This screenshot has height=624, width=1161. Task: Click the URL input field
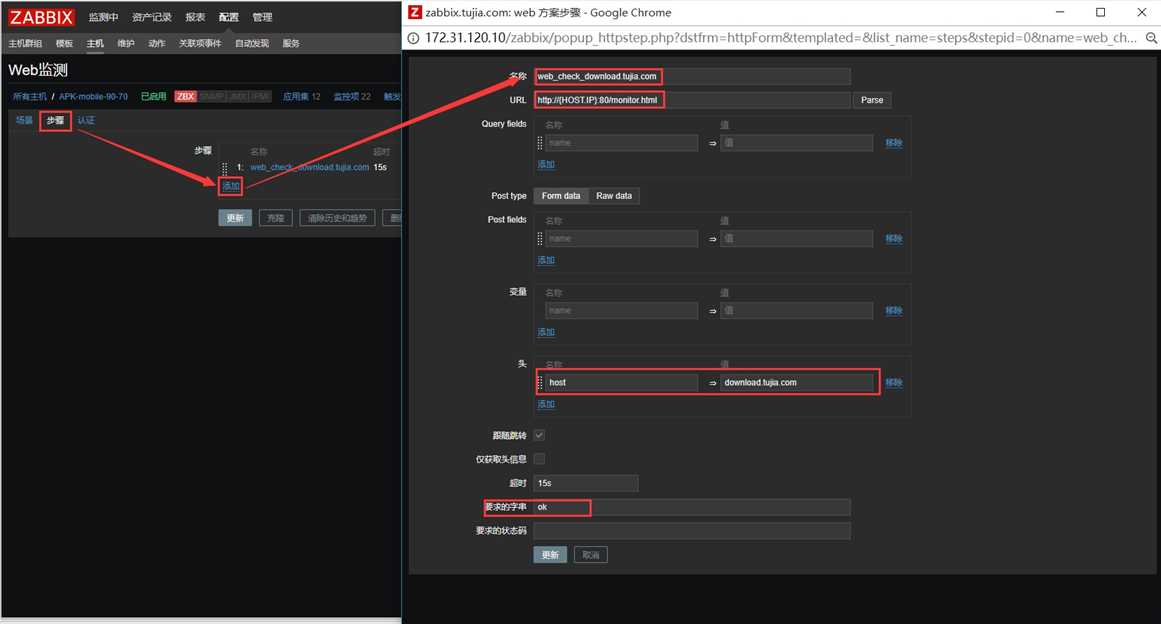pyautogui.click(x=692, y=100)
